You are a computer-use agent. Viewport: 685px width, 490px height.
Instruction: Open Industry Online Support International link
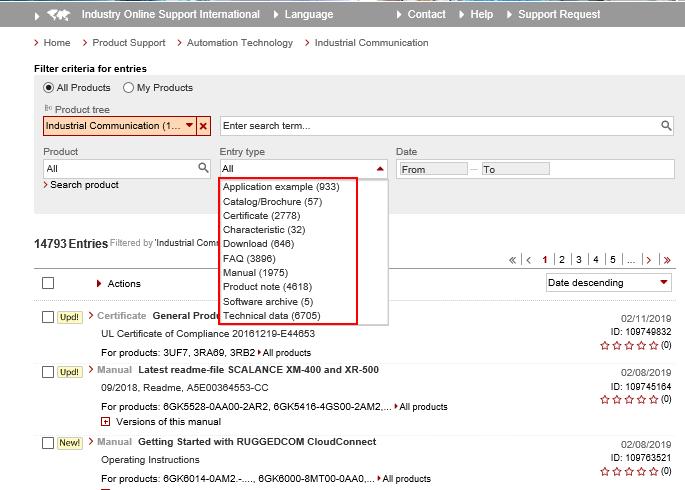click(x=170, y=14)
